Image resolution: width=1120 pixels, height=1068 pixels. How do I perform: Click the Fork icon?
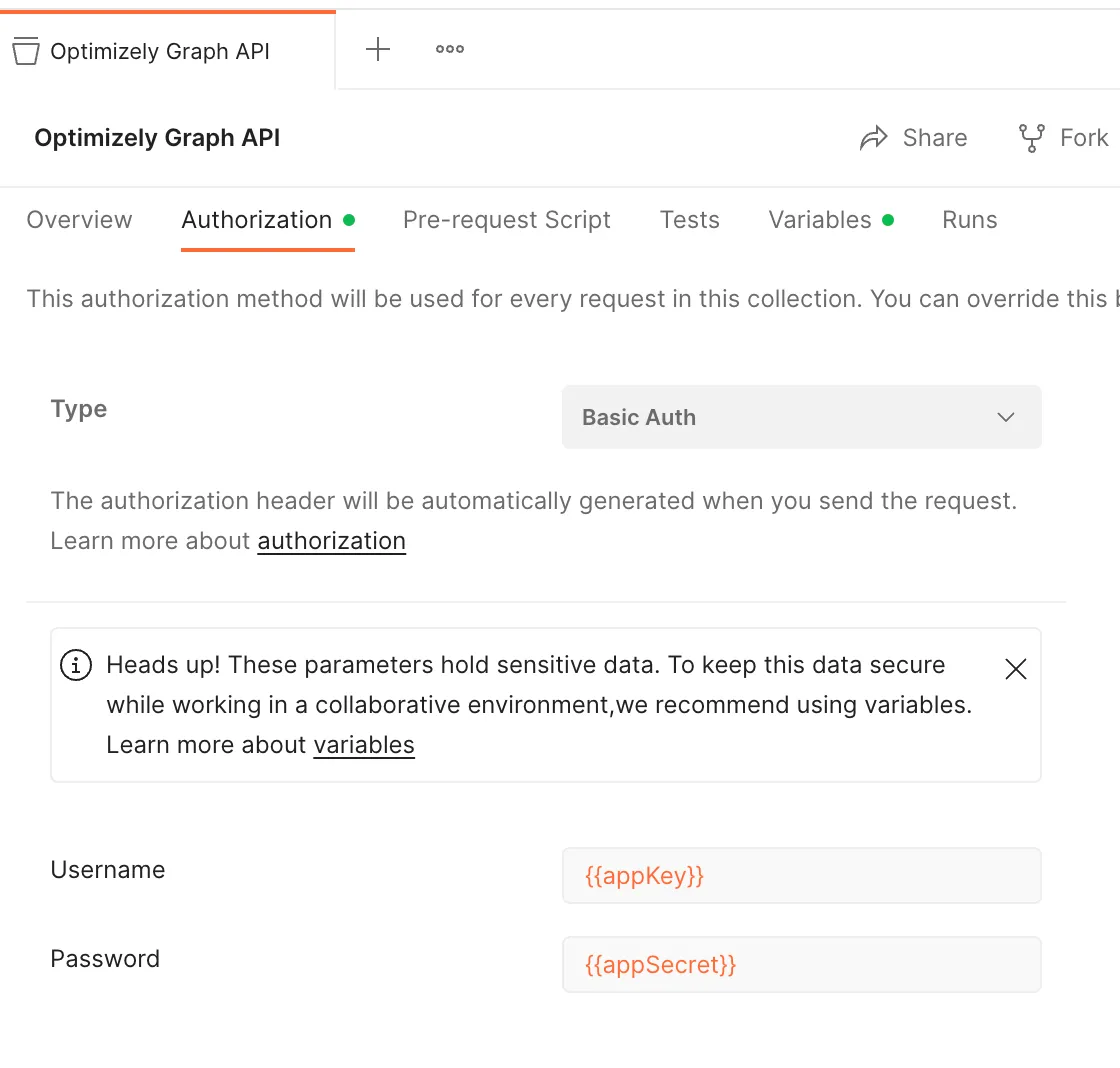click(x=1031, y=138)
